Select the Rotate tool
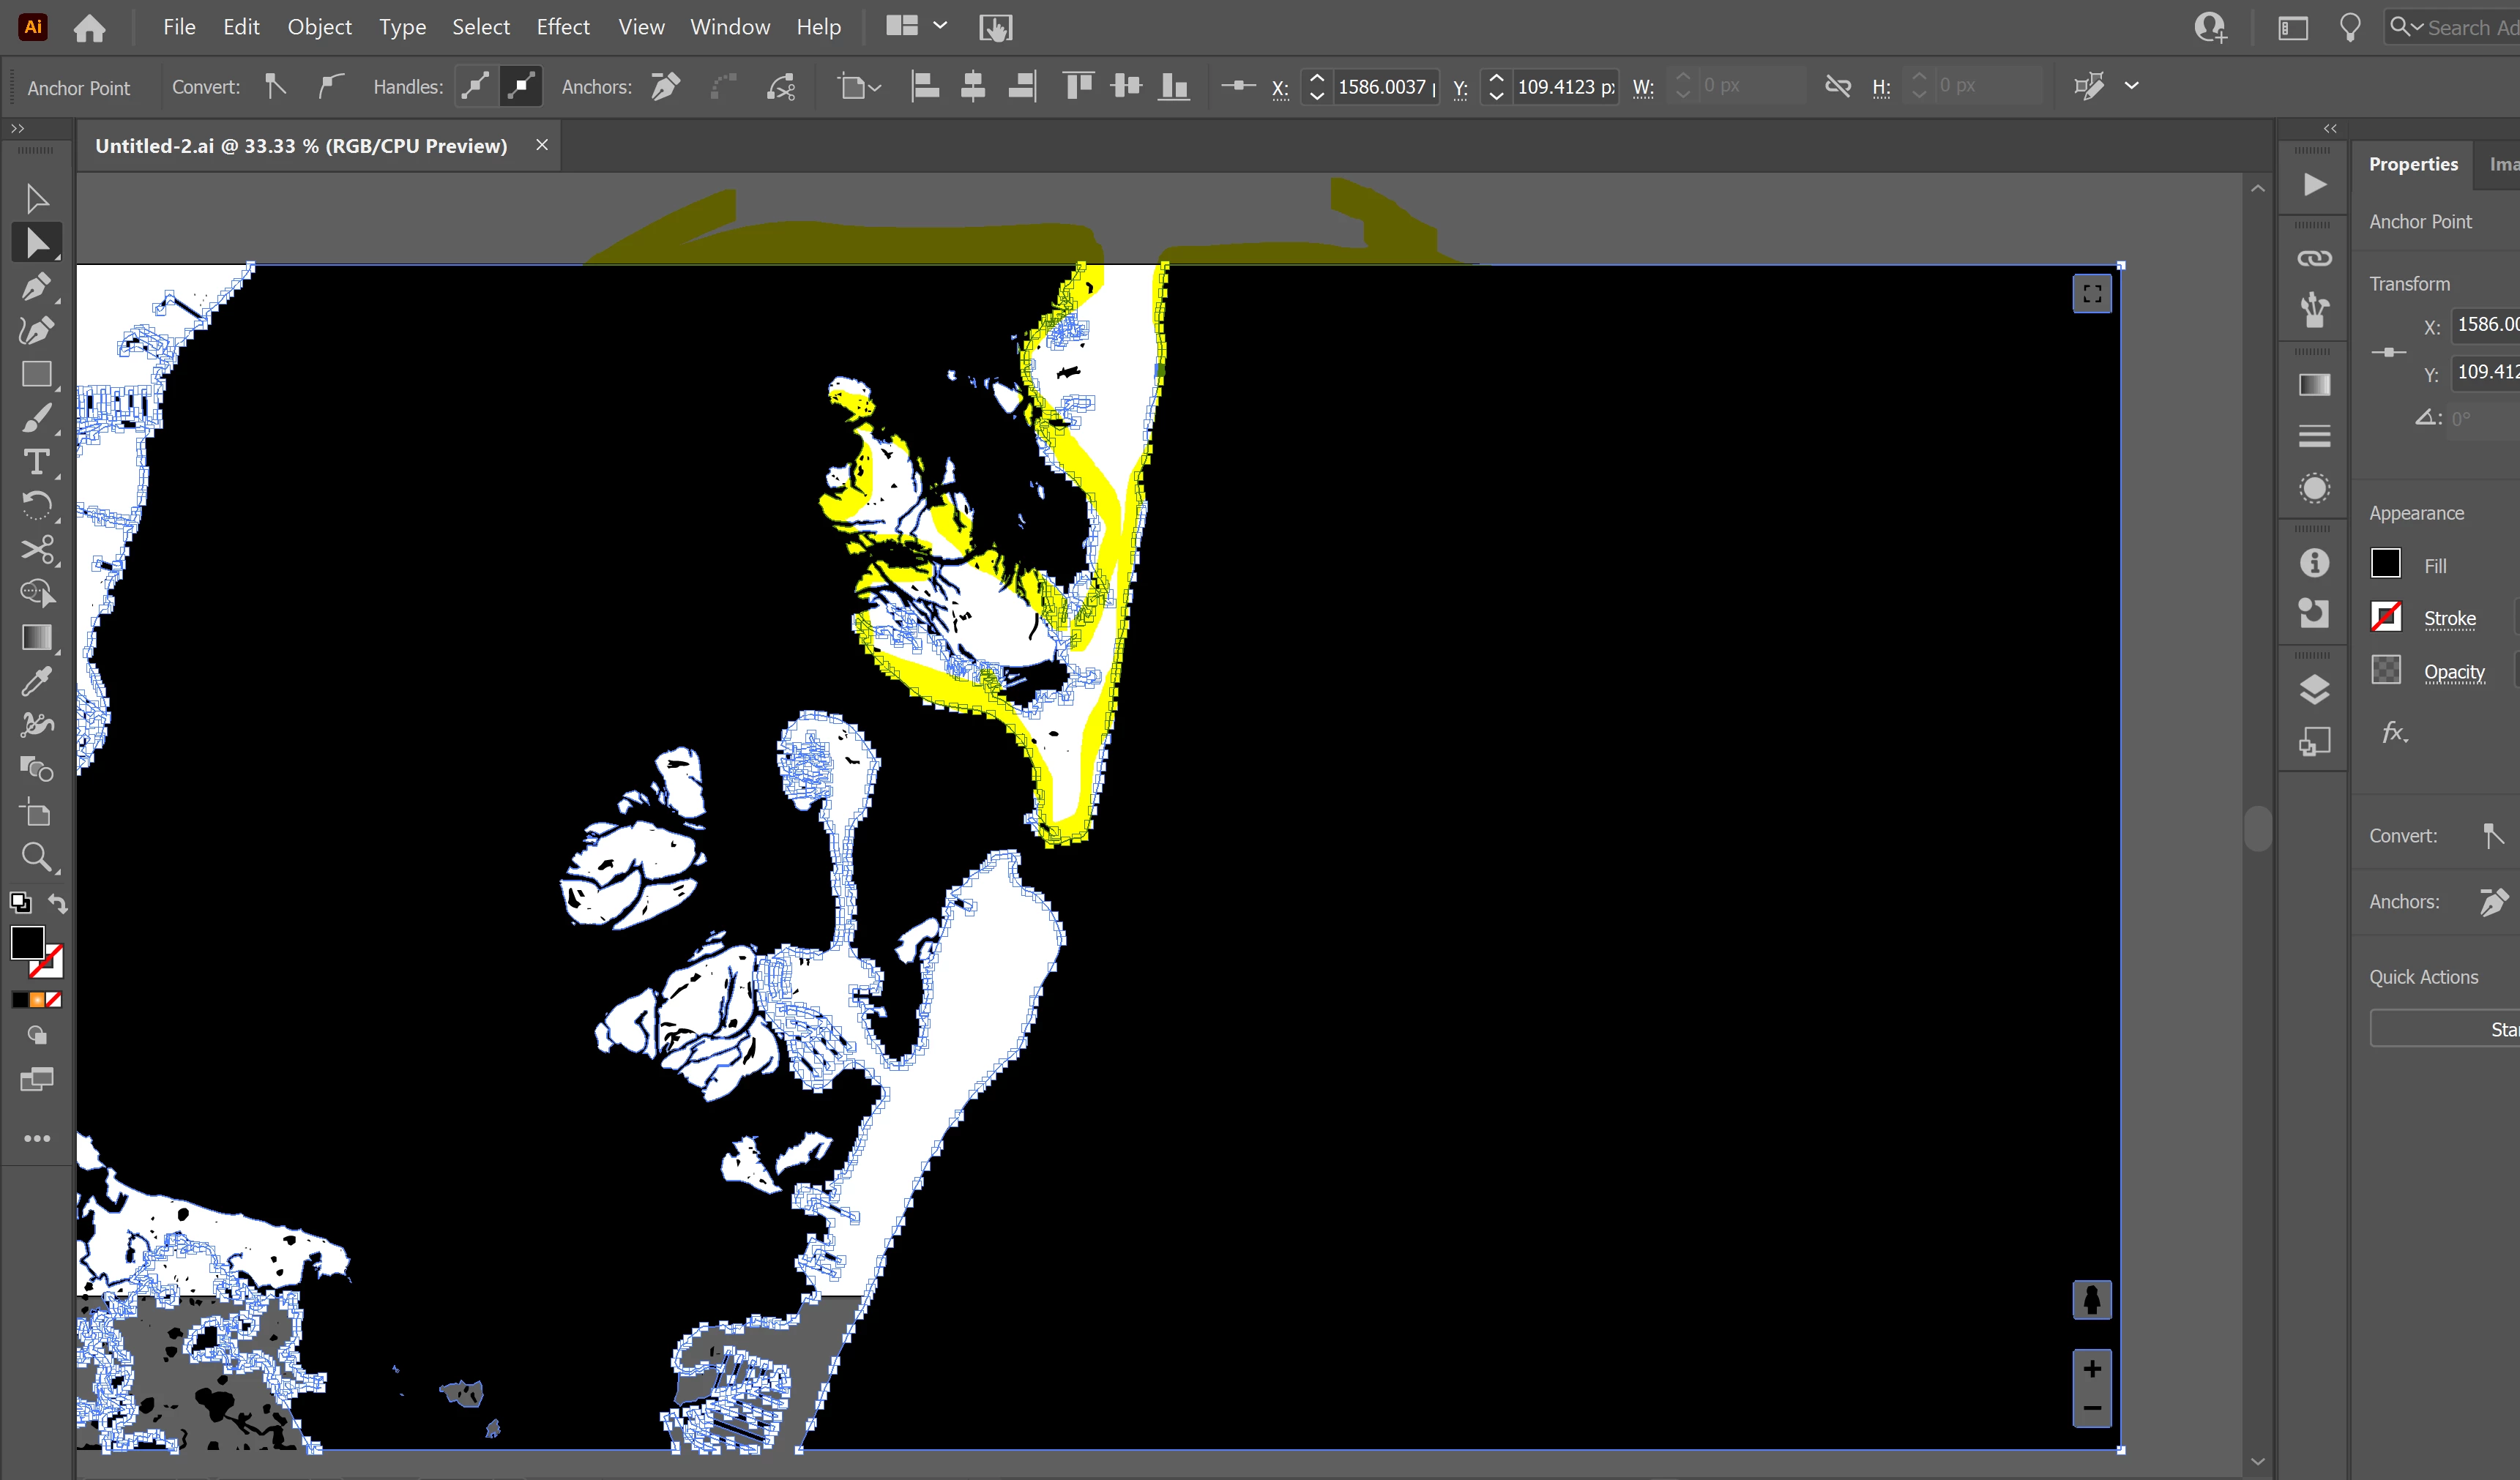The image size is (2520, 1480). coord(36,506)
